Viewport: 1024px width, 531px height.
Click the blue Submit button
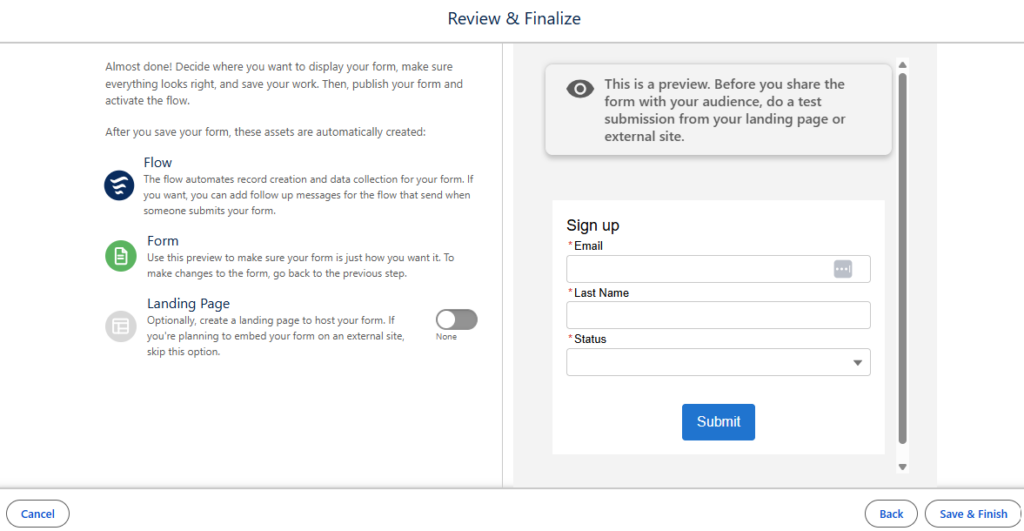click(x=718, y=422)
